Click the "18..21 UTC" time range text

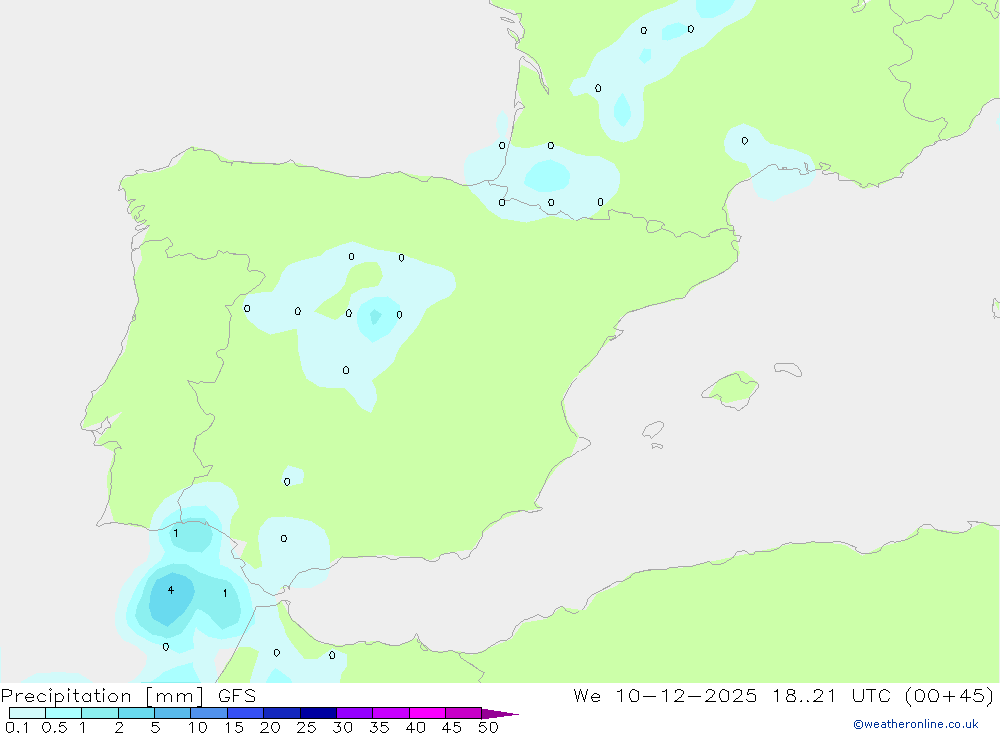coord(832,695)
